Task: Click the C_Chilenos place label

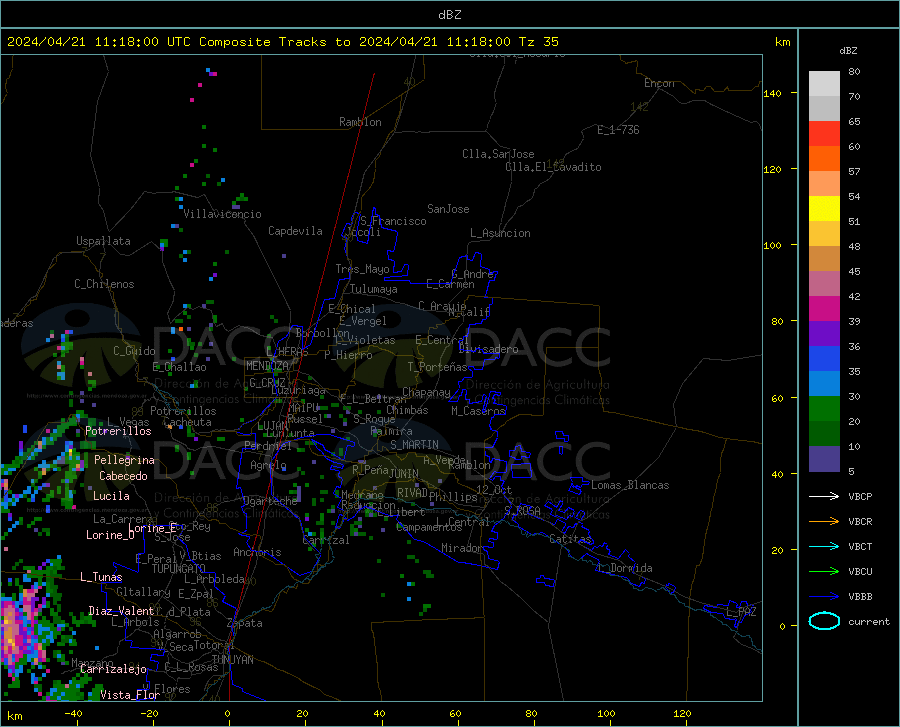Action: pyautogui.click(x=104, y=284)
